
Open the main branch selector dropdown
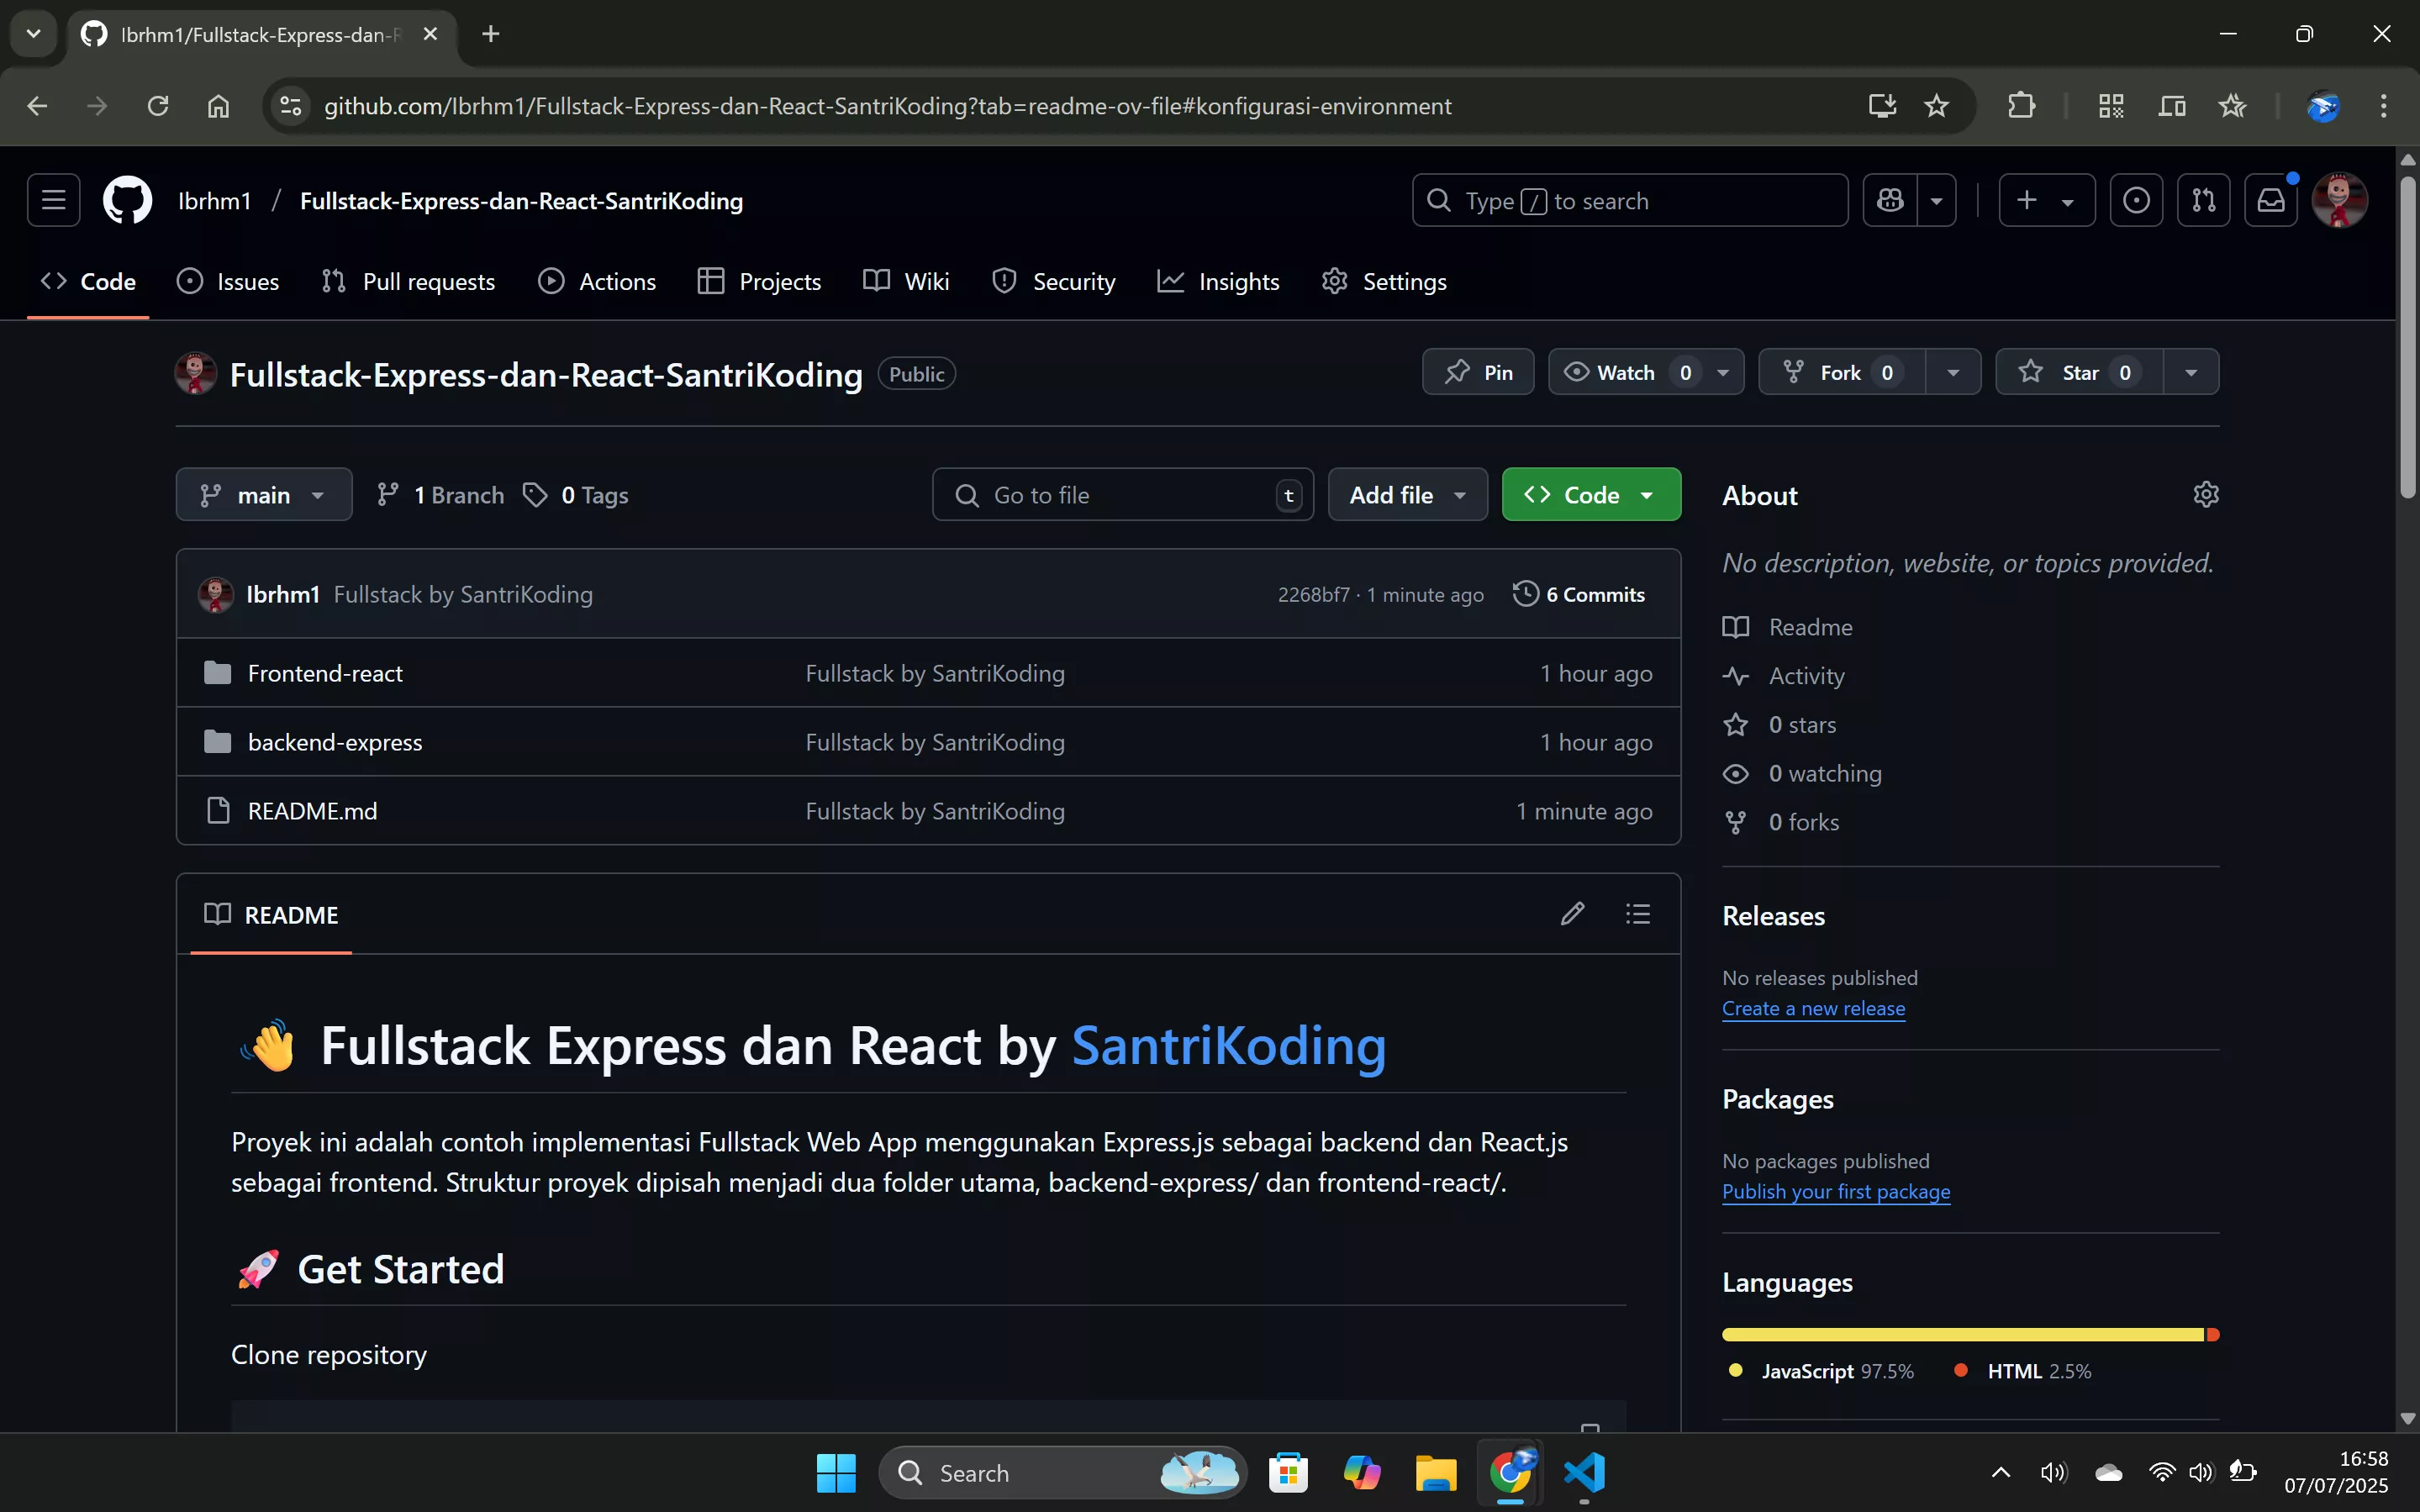coord(264,495)
